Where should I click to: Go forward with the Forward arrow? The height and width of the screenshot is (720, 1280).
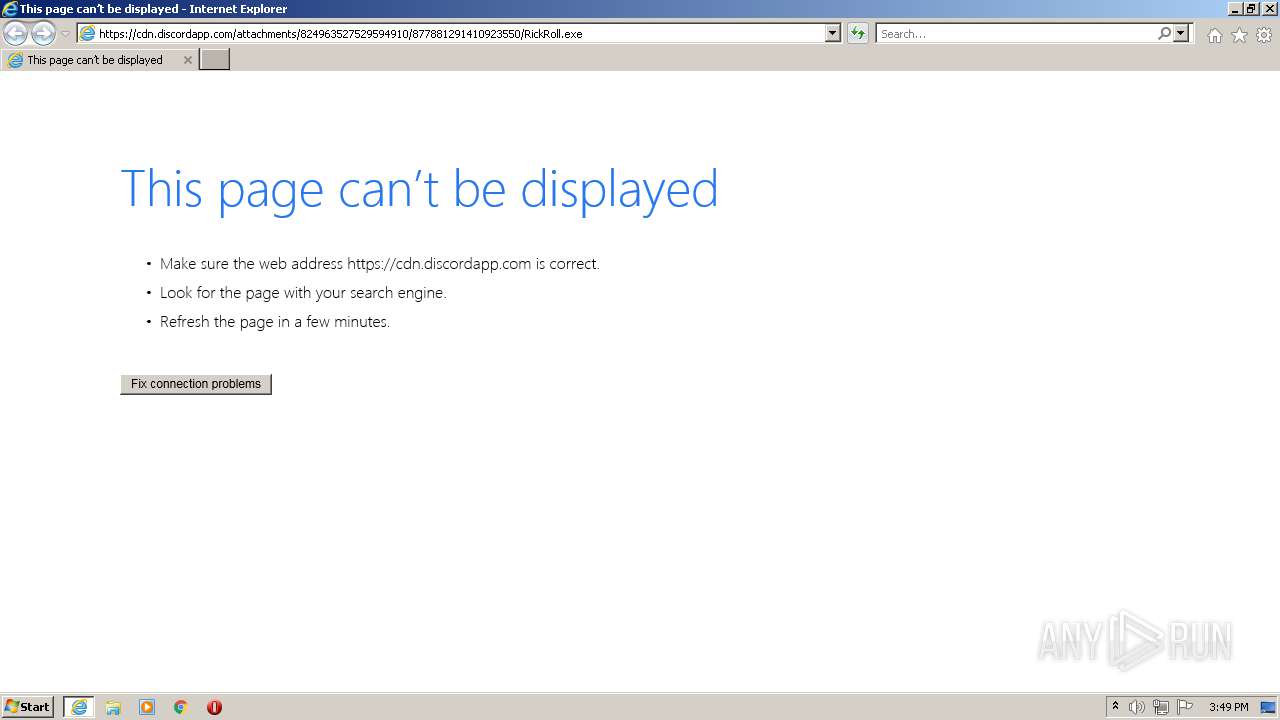(x=43, y=33)
